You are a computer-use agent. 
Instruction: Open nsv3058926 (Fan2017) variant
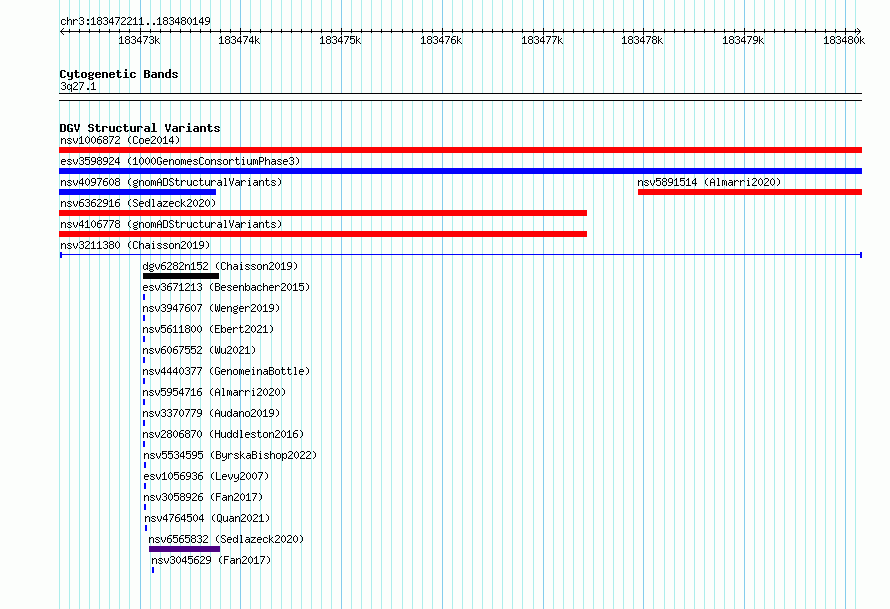(203, 497)
